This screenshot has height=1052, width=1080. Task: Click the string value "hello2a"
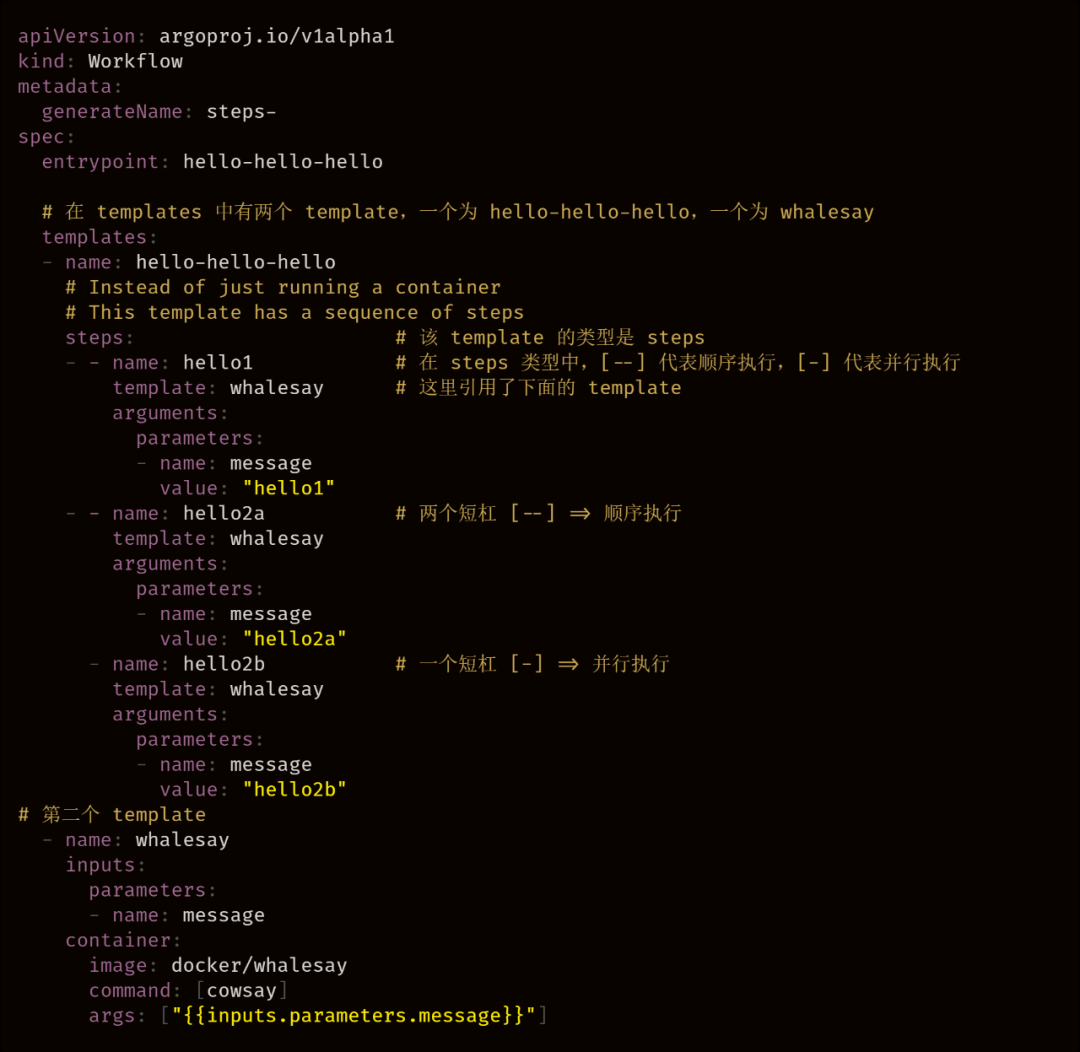click(294, 639)
